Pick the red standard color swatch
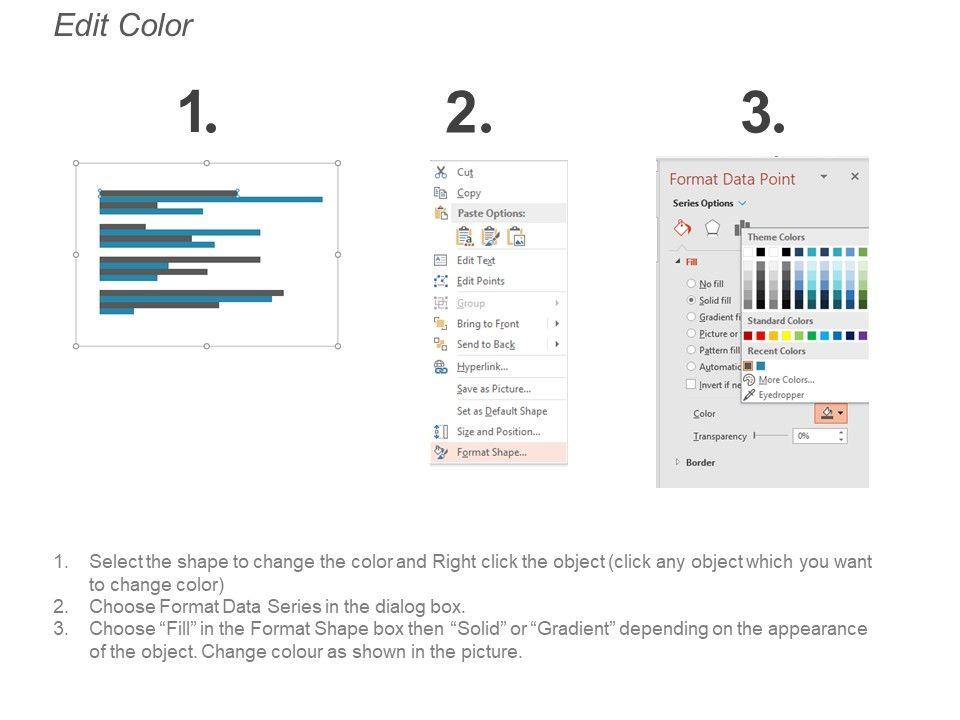This screenshot has width=960, height=720. coord(761,336)
